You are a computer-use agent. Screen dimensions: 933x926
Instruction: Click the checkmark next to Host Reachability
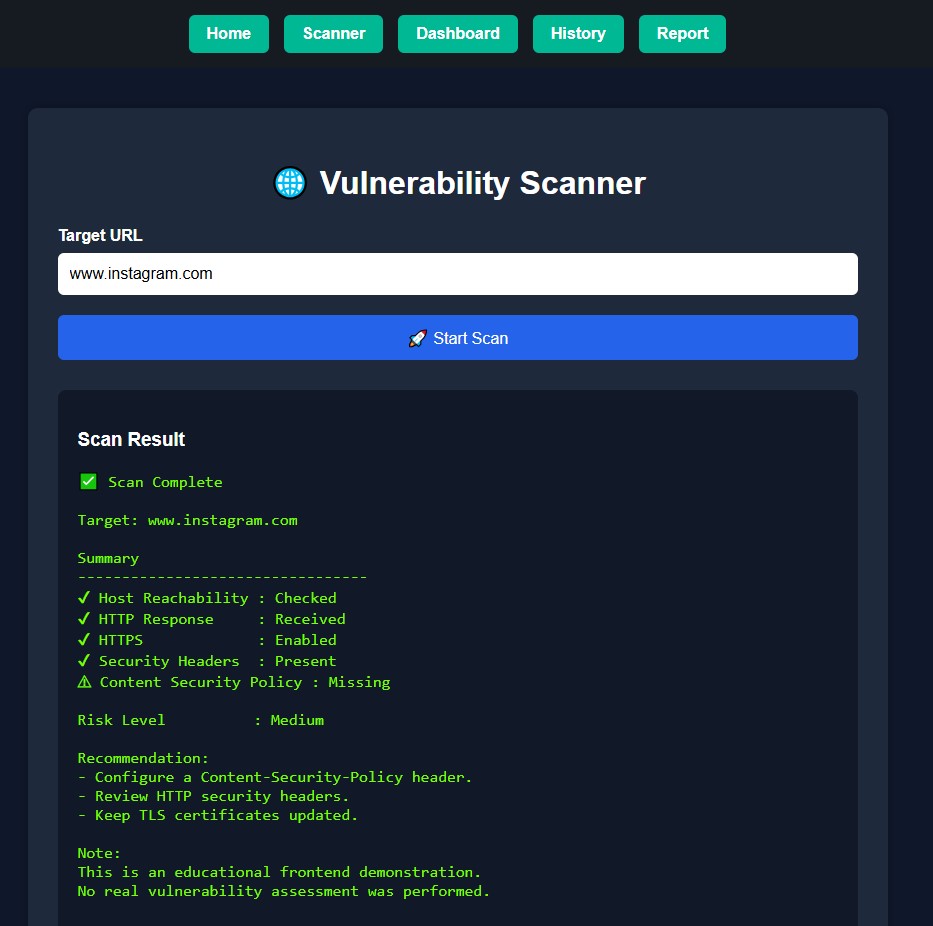coord(84,597)
